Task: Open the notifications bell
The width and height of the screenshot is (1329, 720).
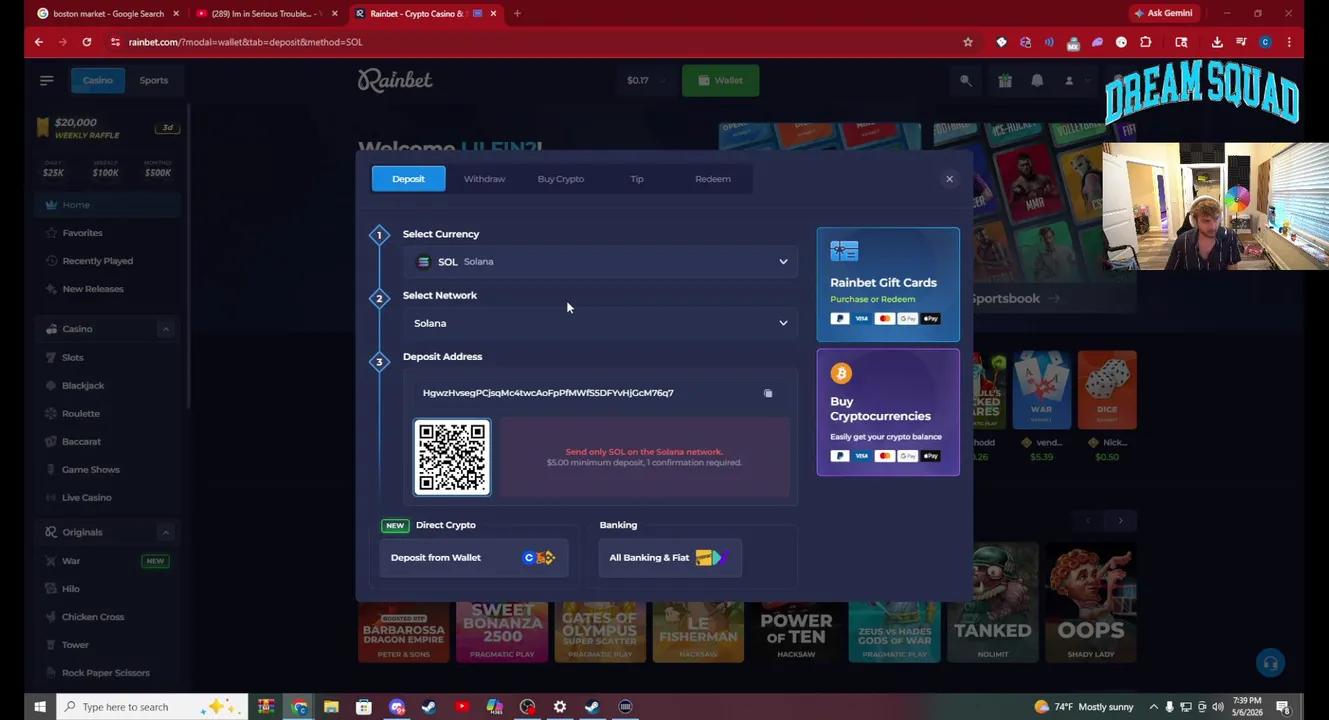Action: tap(1037, 80)
